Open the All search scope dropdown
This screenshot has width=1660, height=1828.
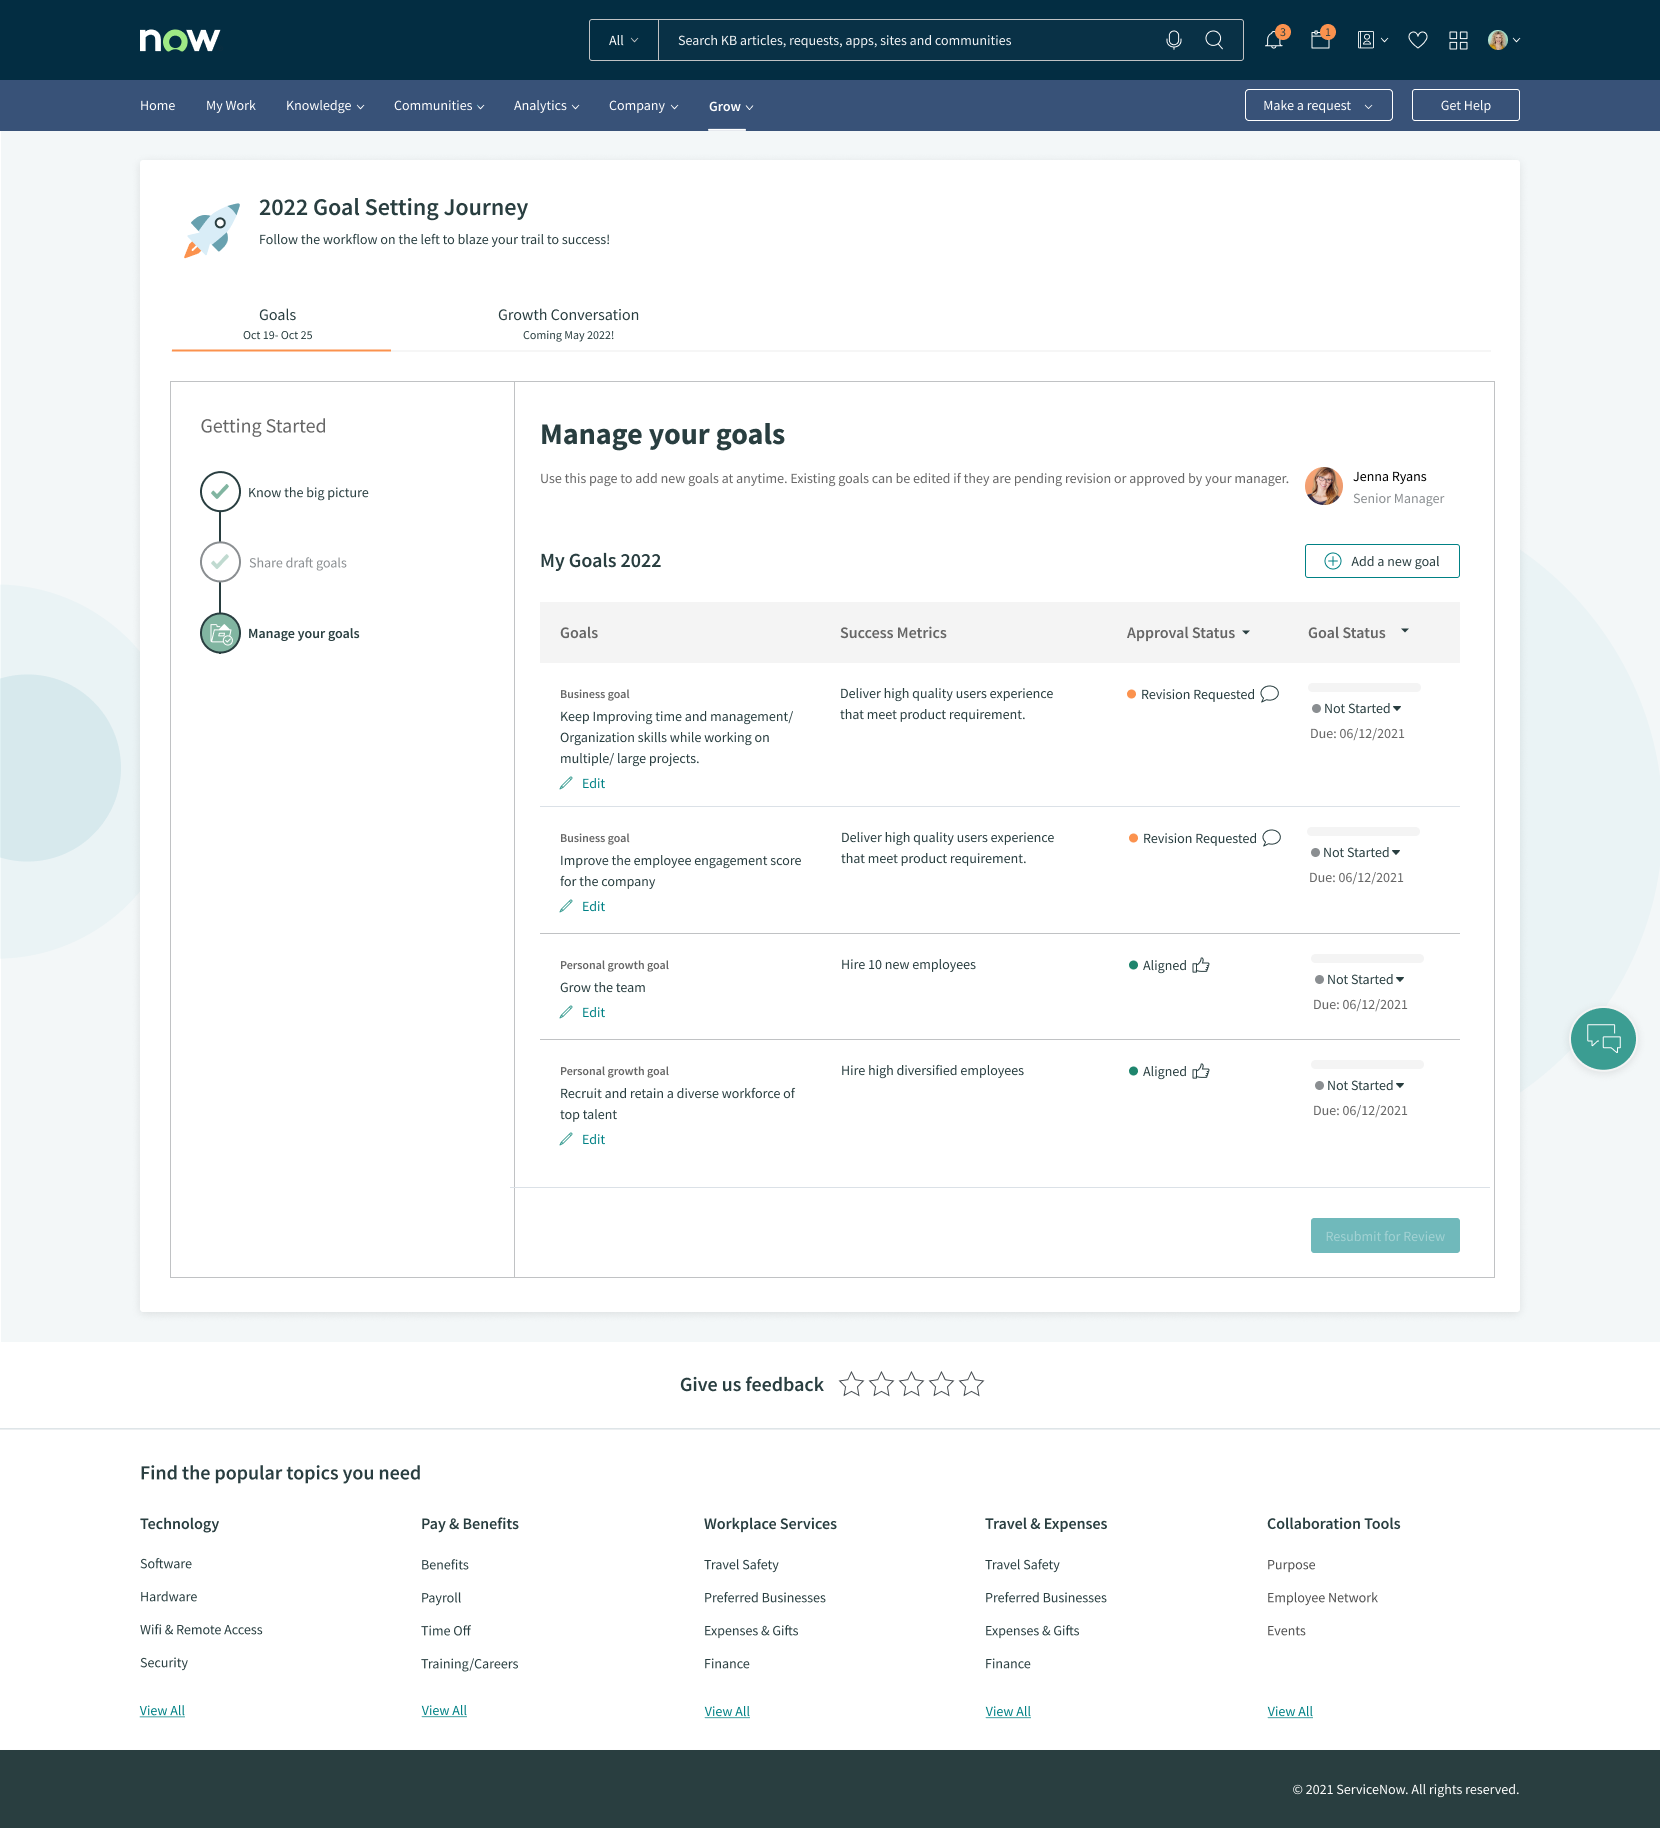pos(624,40)
